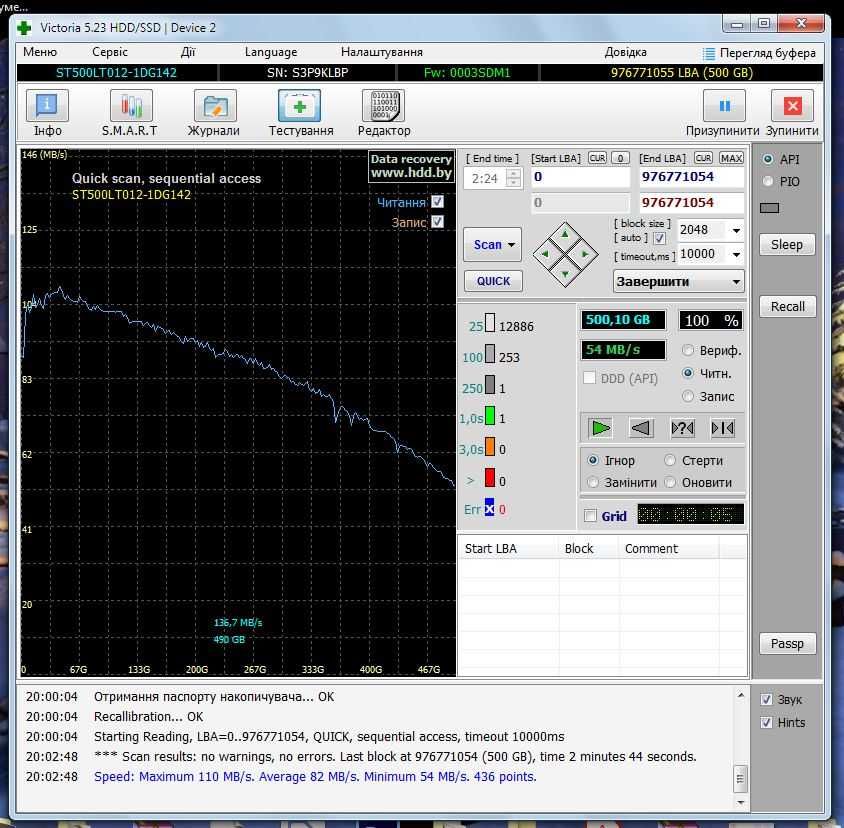The width and height of the screenshot is (844, 828).
Task: Reset Start LBA with the 0 button
Action: [620, 158]
